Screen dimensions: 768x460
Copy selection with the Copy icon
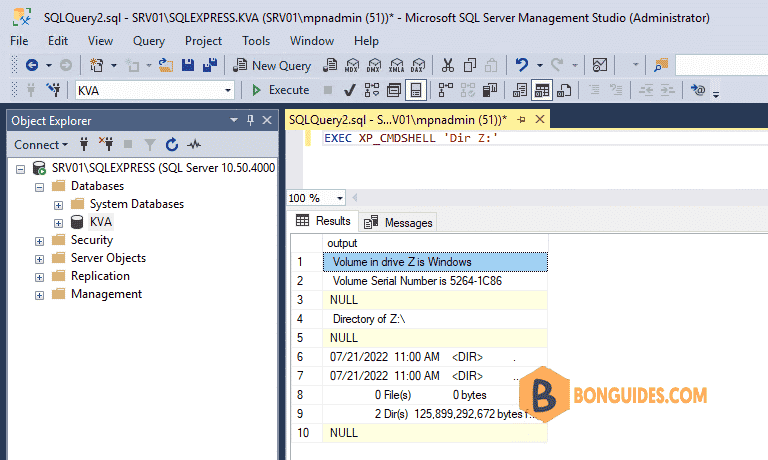coord(470,65)
